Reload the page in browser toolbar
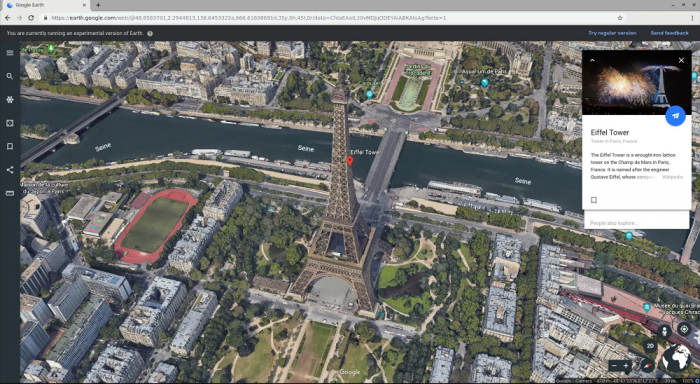The width and height of the screenshot is (700, 384). pos(31,18)
